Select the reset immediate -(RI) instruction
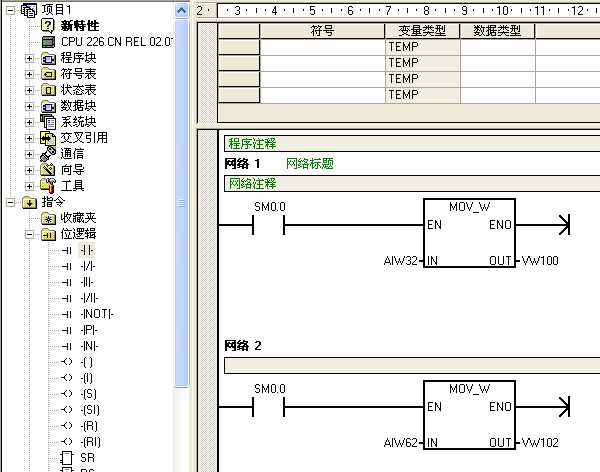 pyautogui.click(x=91, y=442)
